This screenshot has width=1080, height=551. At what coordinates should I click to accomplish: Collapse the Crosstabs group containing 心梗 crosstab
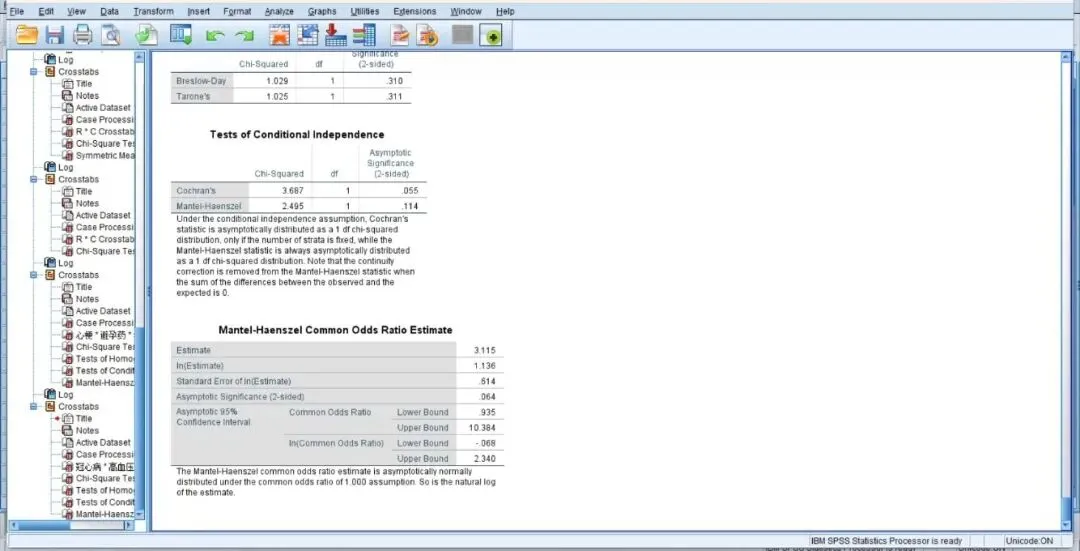pyautogui.click(x=33, y=275)
